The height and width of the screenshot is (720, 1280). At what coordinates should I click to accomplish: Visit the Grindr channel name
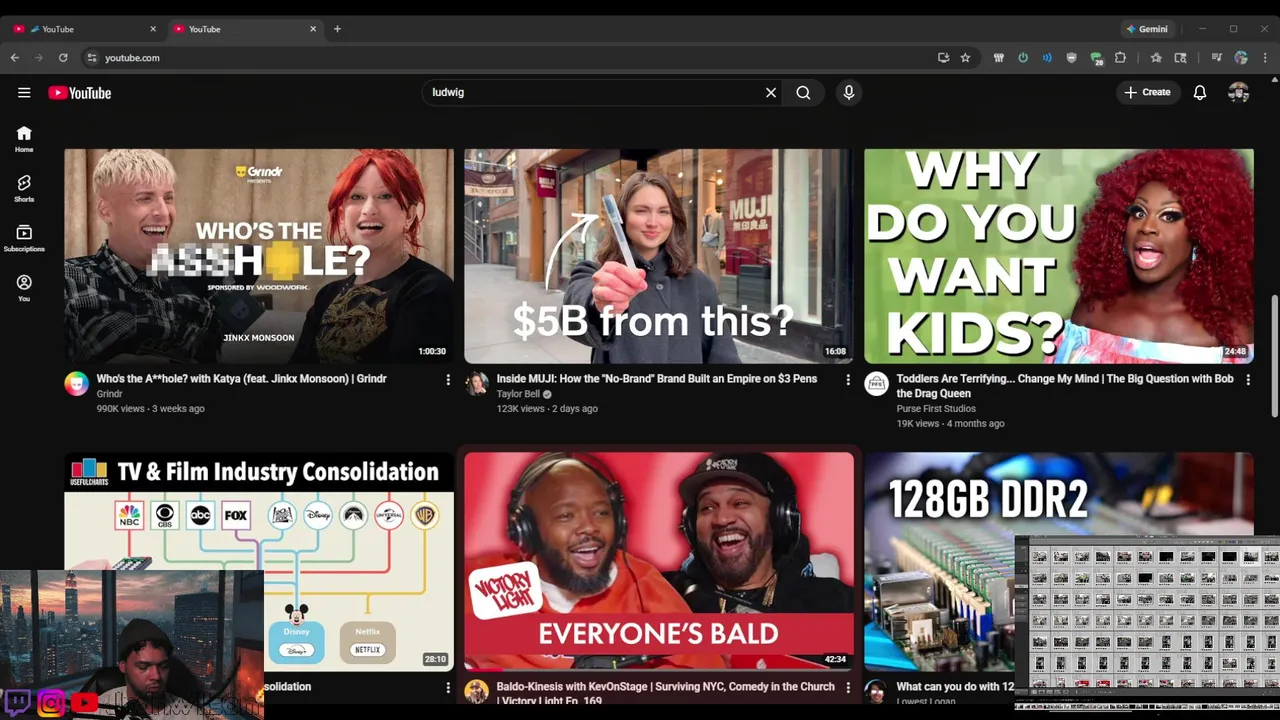click(x=109, y=394)
